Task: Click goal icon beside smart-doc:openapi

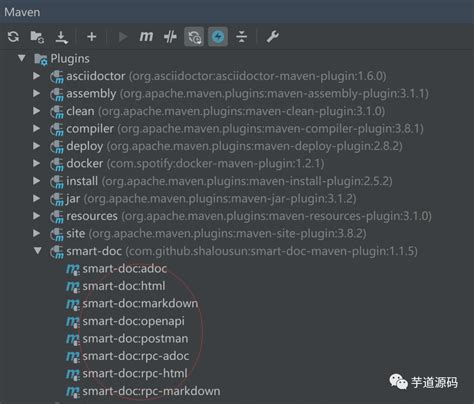Action: [x=73, y=322]
